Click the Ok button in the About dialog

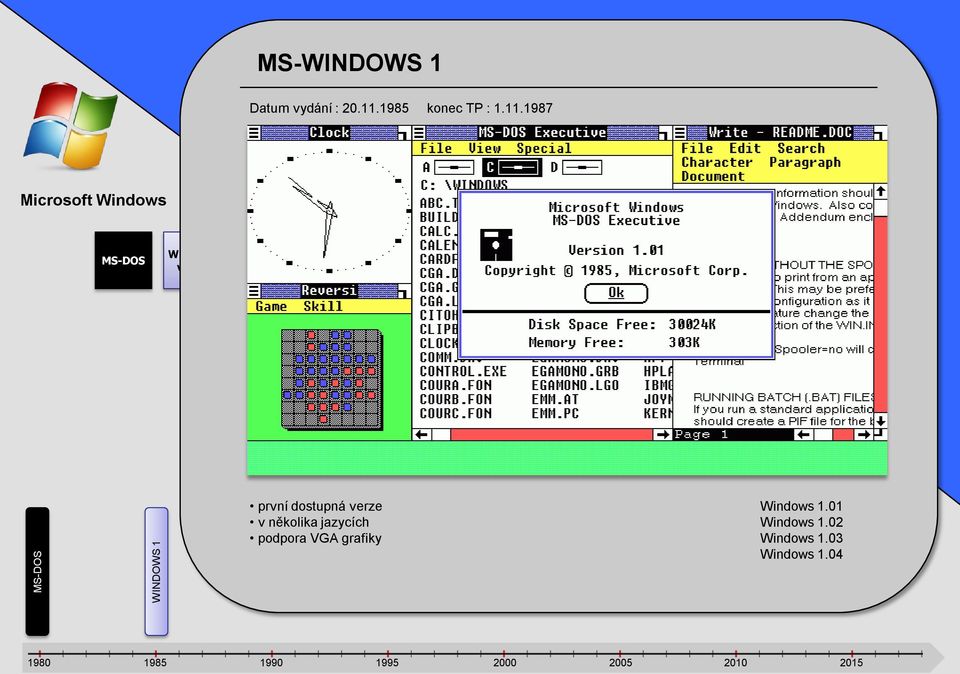(x=616, y=294)
